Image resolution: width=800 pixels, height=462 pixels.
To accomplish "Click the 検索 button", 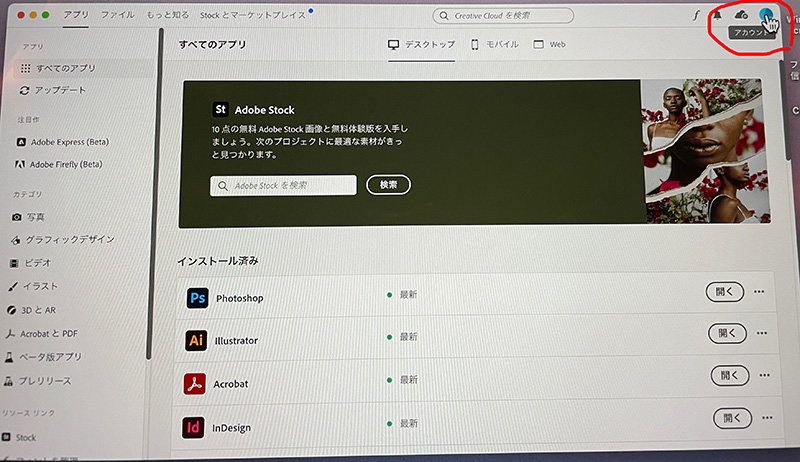I will [x=388, y=185].
